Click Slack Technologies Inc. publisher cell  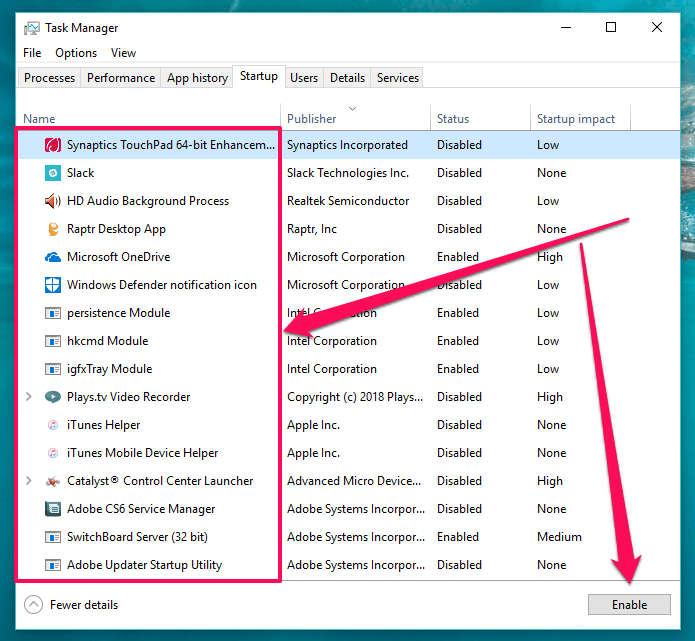tap(348, 173)
